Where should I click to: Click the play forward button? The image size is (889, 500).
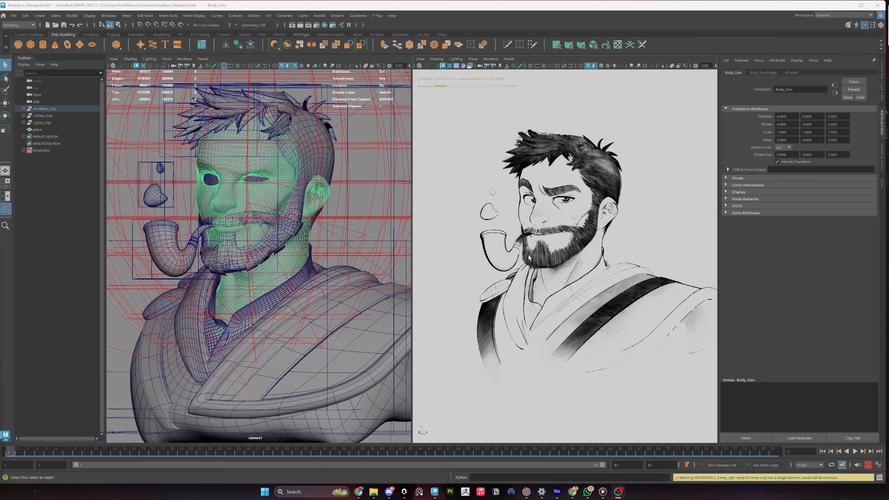coord(854,451)
